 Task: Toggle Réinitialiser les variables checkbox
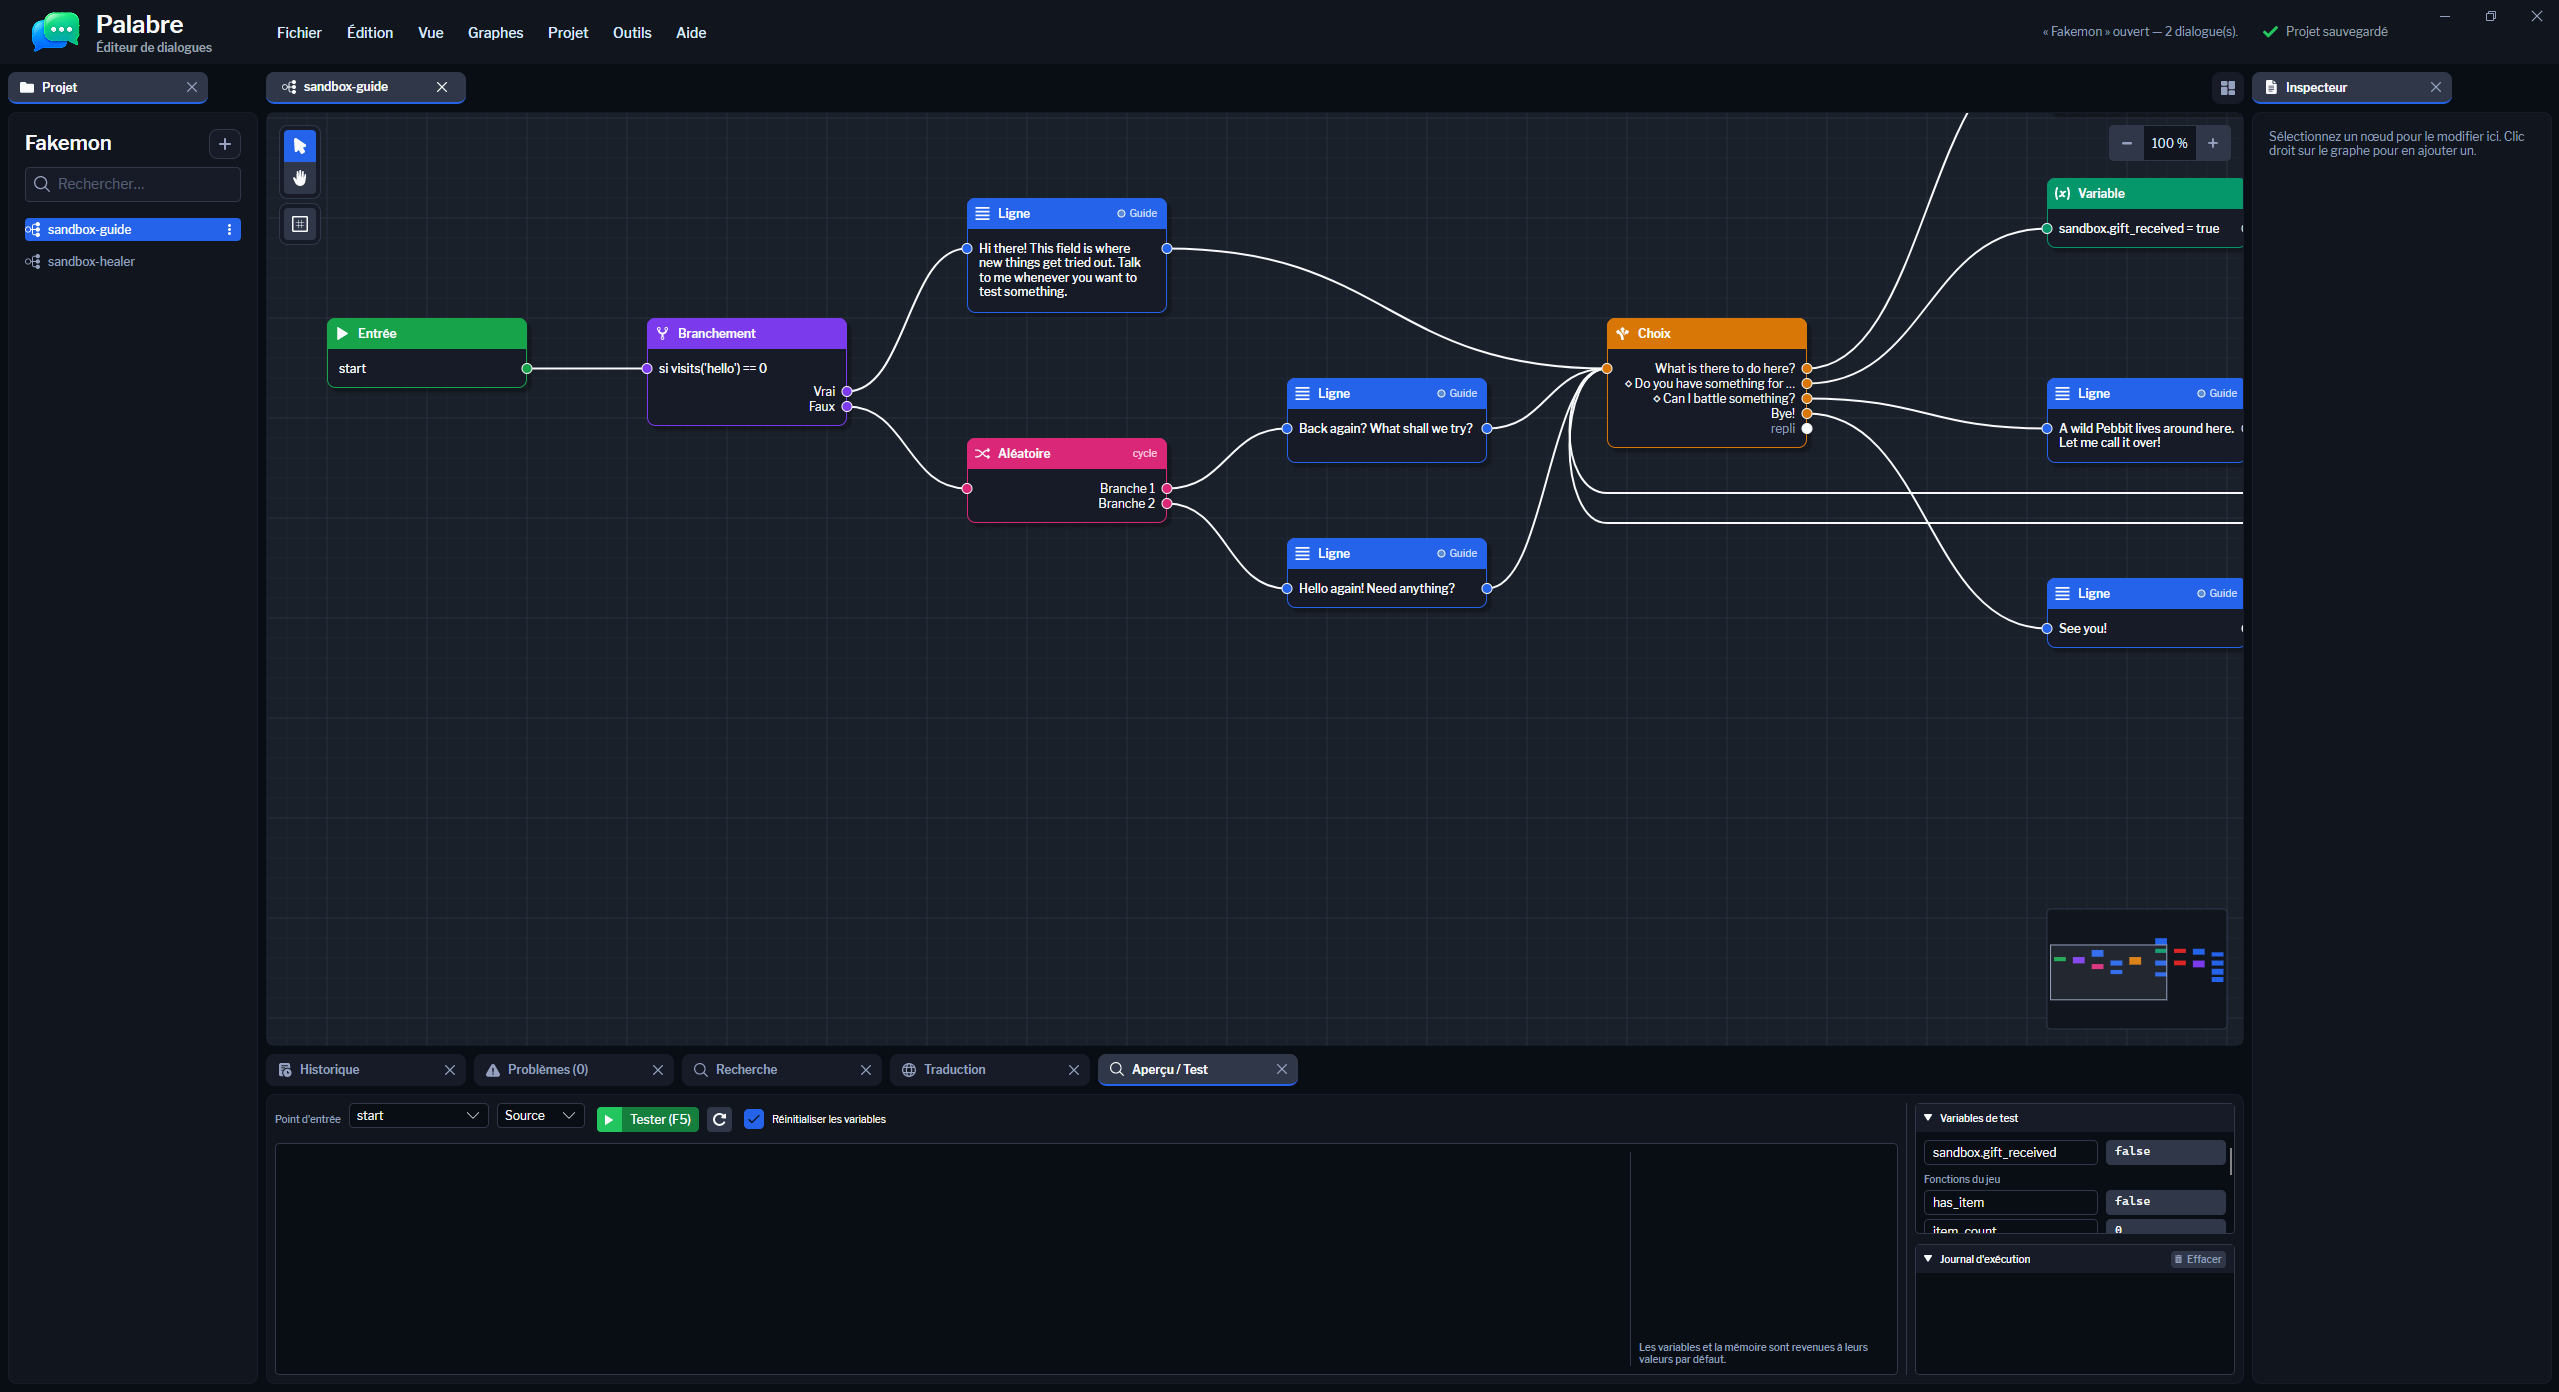coord(754,1119)
